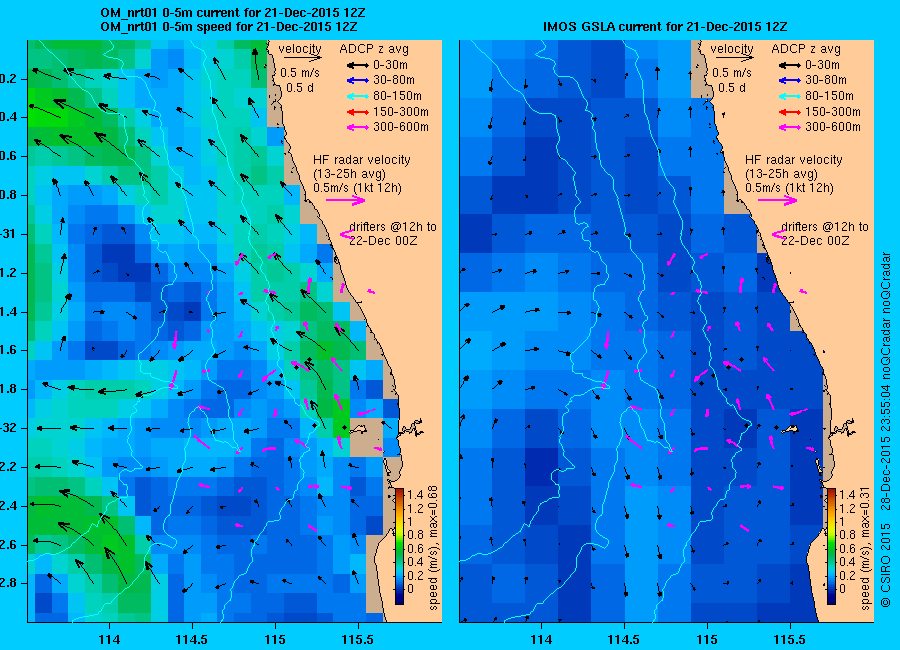Click the 'IMOS GSLA current' title

tap(665, 27)
